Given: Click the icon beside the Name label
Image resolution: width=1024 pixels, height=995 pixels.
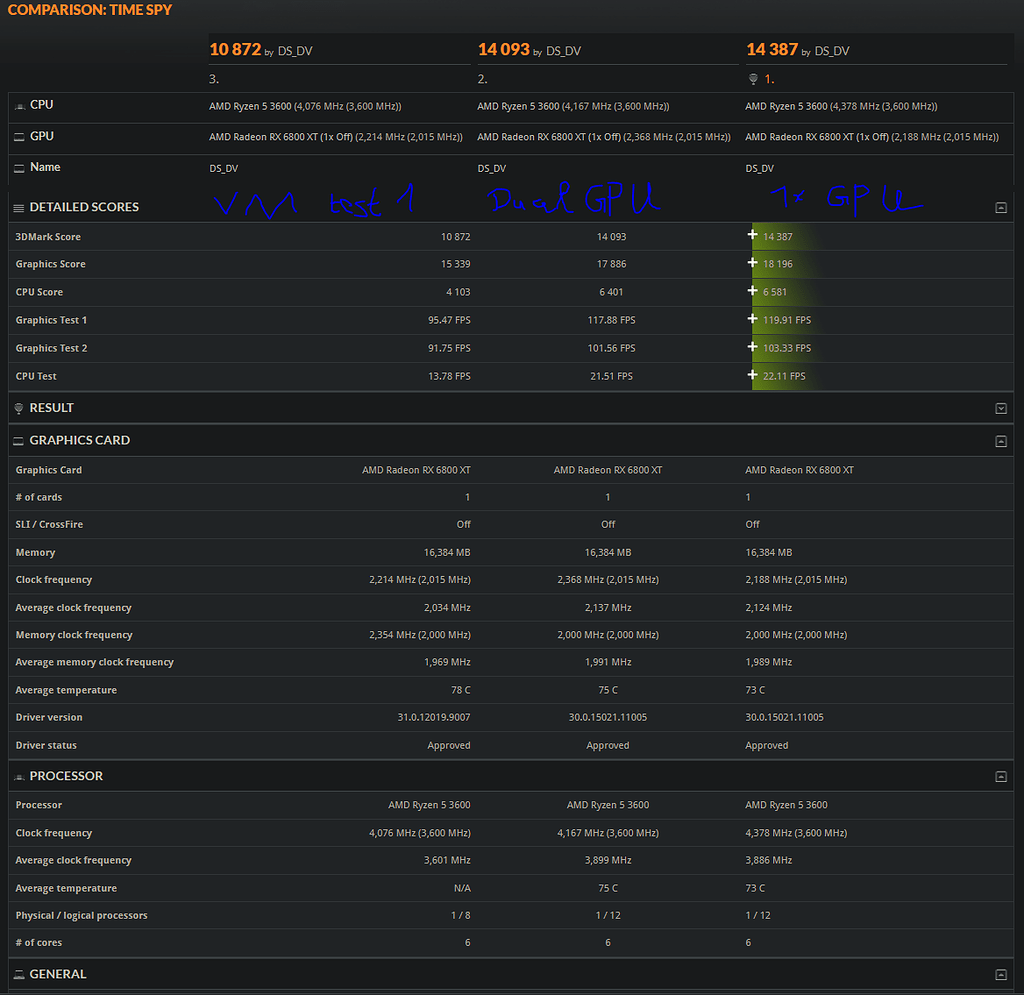Looking at the screenshot, I should click(x=19, y=168).
